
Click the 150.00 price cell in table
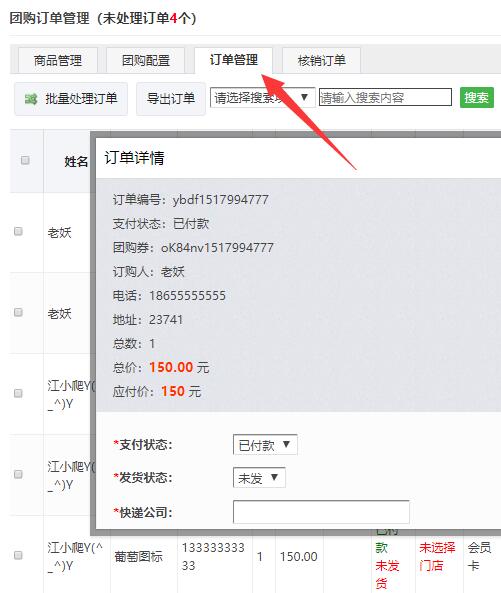point(298,557)
